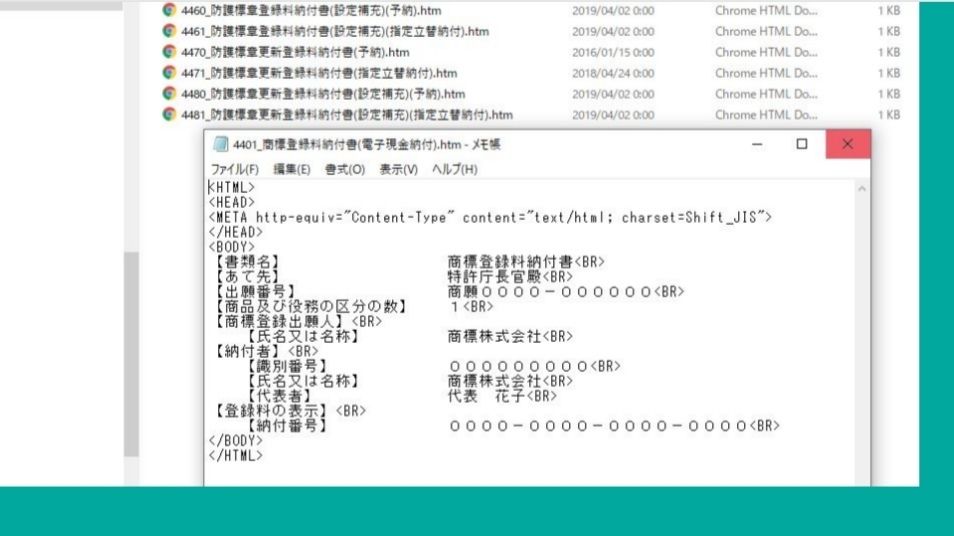Click the Chrome icon of the 4471 file
Screen dimensions: 954x536
(170, 73)
